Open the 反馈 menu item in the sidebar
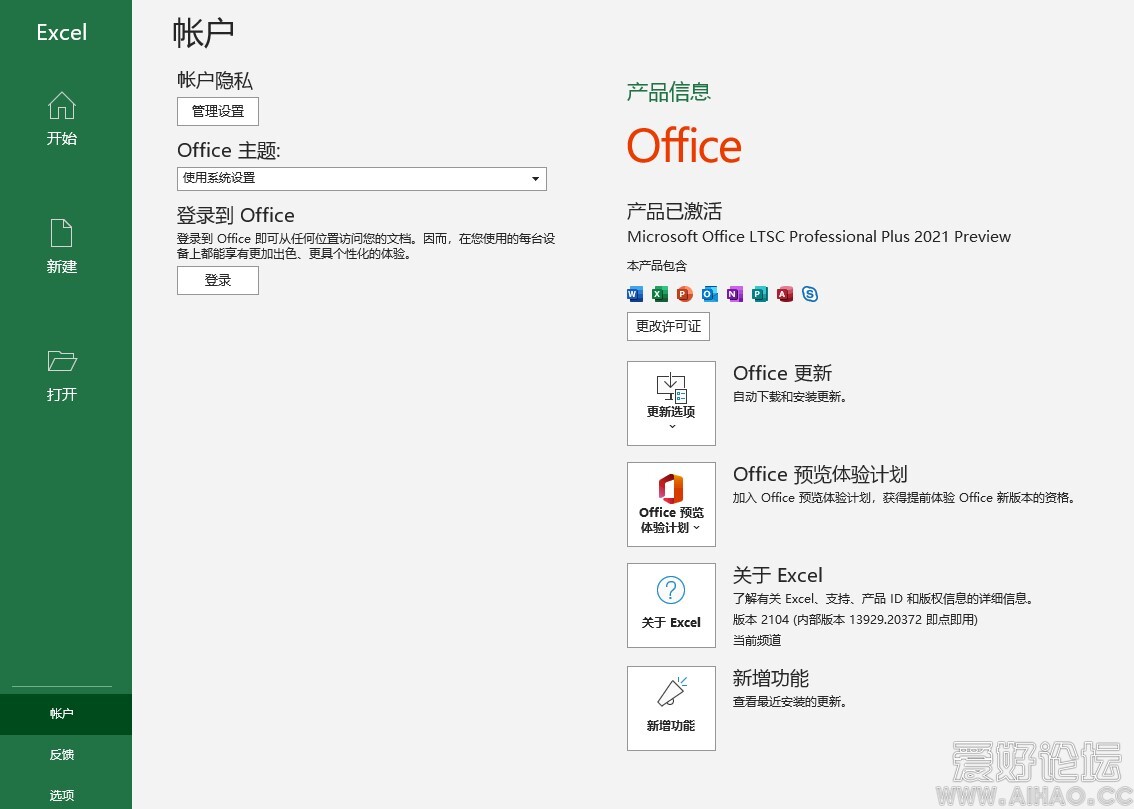1134x809 pixels. point(61,754)
